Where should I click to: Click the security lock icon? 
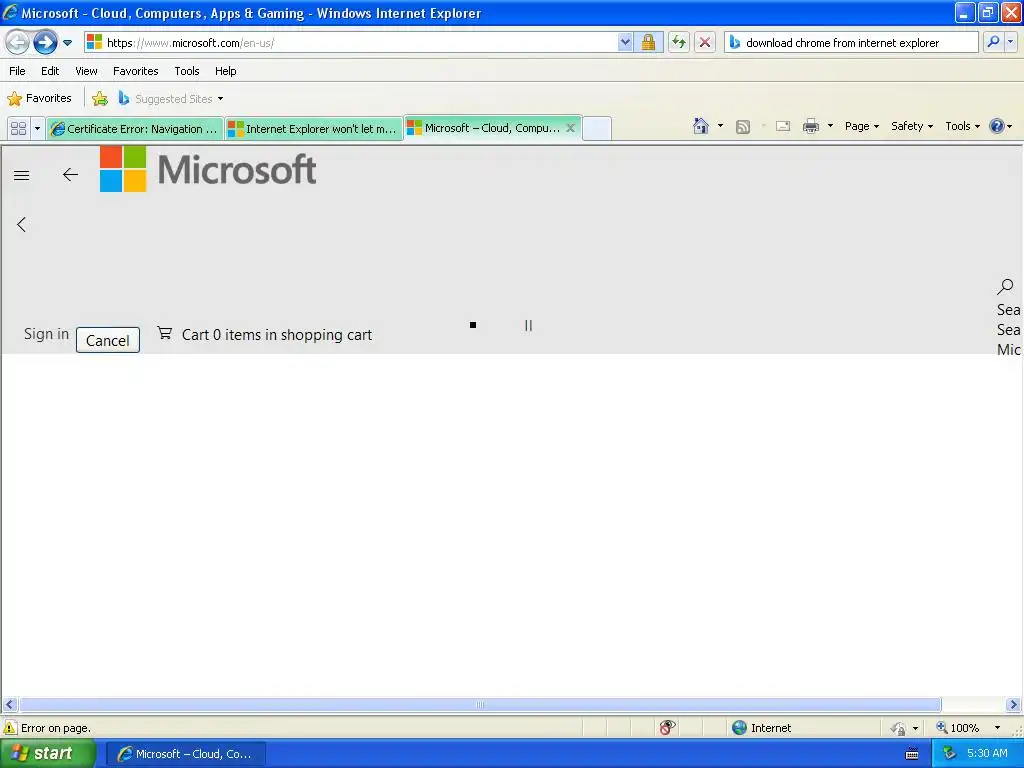648,42
